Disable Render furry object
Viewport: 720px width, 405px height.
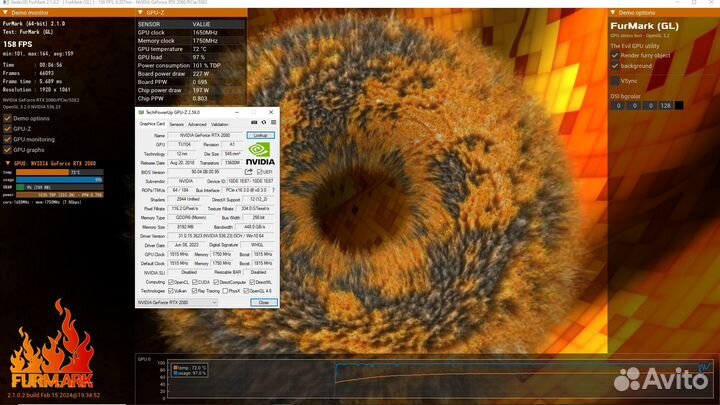615,55
